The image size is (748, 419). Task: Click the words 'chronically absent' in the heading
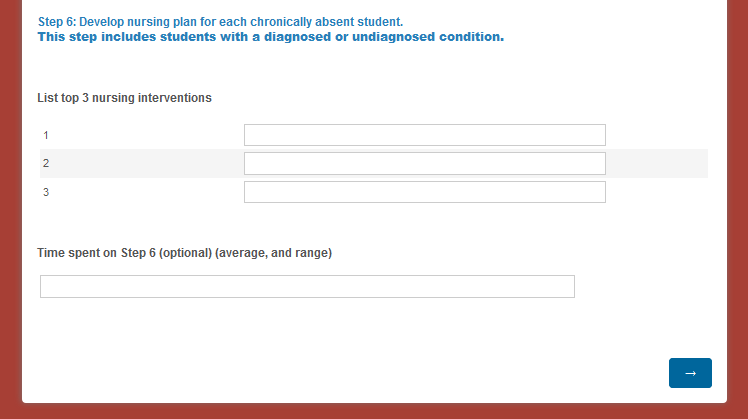click(x=289, y=21)
